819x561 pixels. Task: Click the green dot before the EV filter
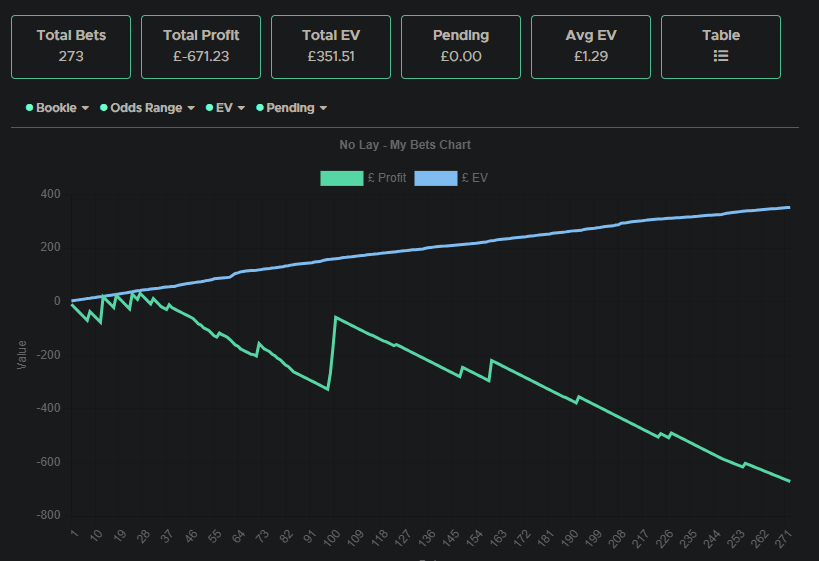pos(209,108)
